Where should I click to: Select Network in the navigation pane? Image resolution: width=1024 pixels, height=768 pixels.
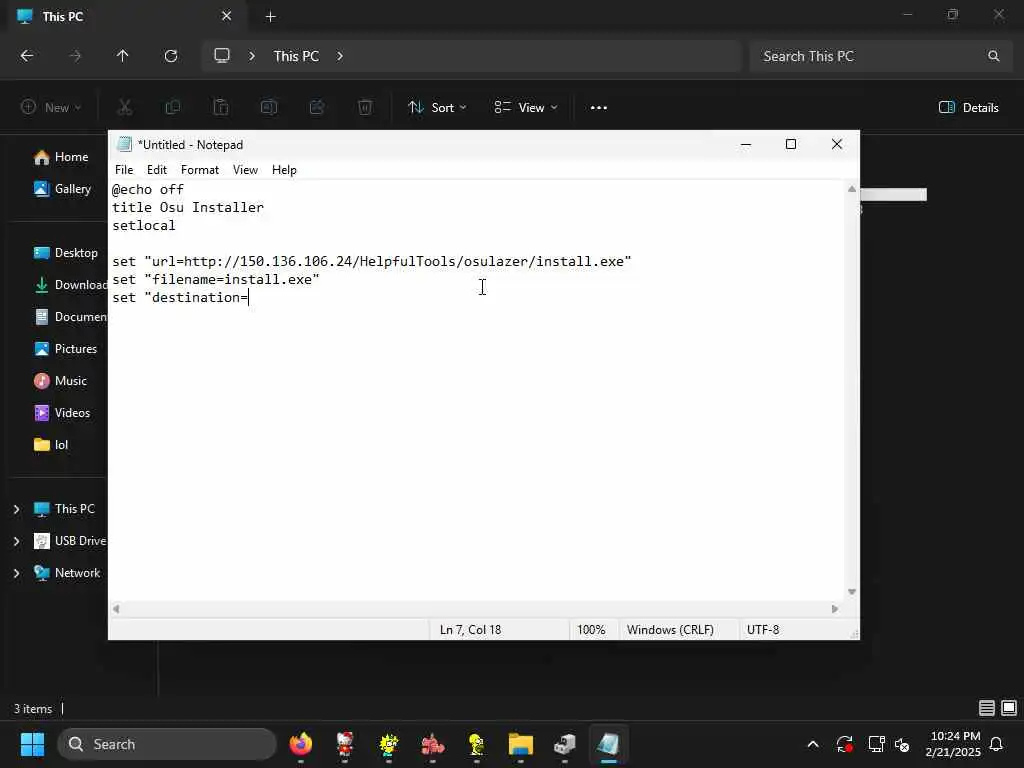(x=67, y=573)
